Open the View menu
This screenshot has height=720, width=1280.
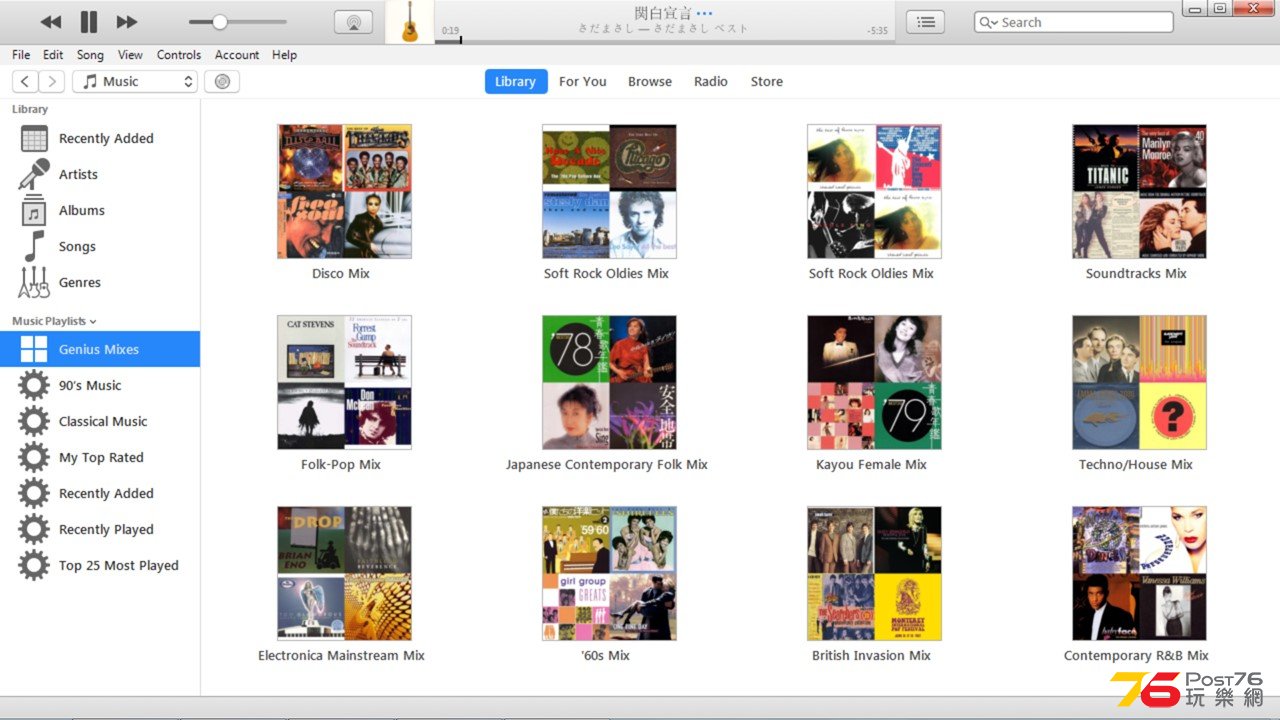(x=130, y=55)
